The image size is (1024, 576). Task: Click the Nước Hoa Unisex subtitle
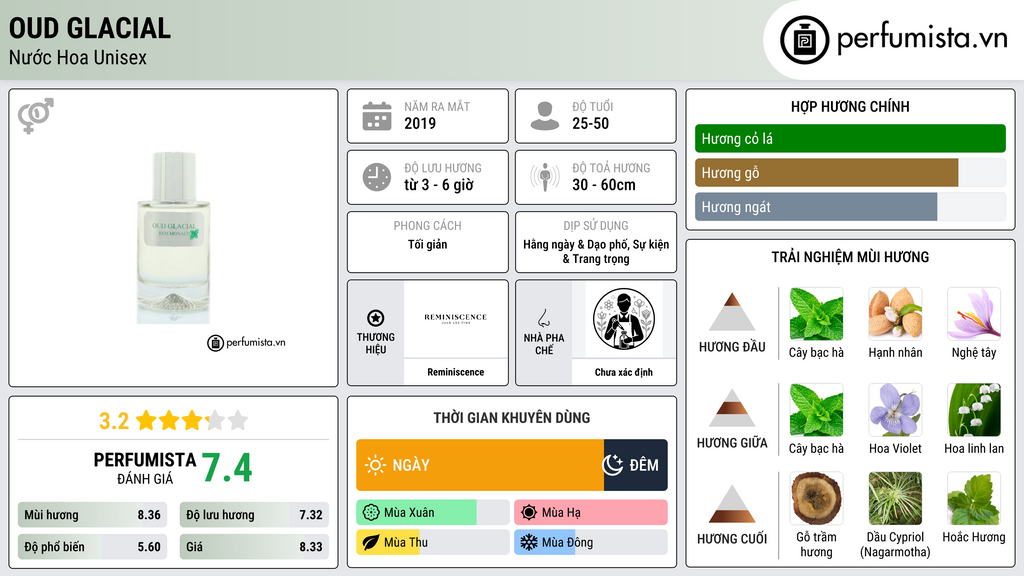click(78, 57)
